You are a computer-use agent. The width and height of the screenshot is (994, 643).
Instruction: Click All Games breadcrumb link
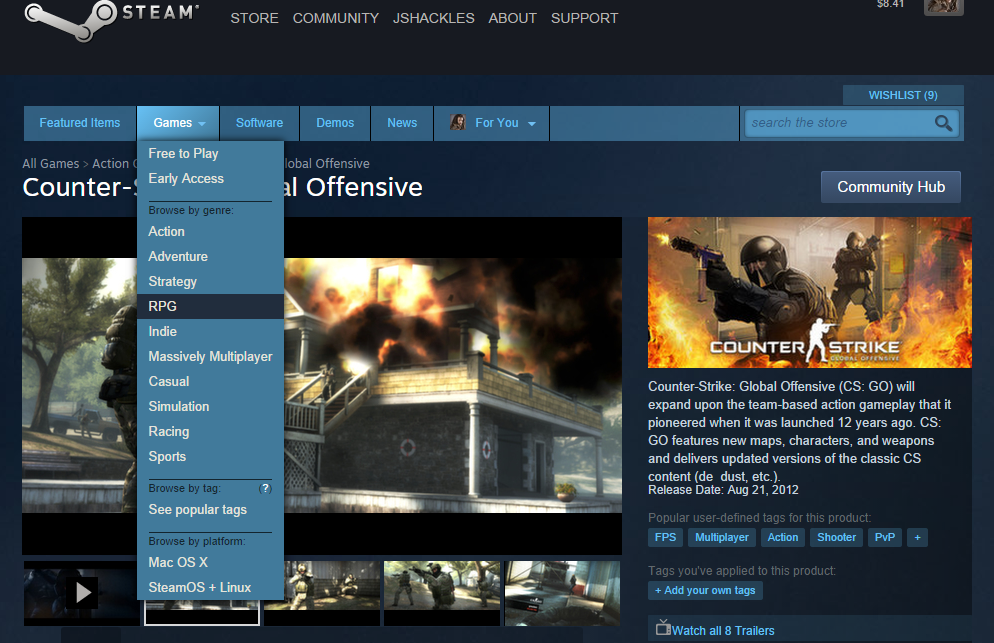[51, 164]
